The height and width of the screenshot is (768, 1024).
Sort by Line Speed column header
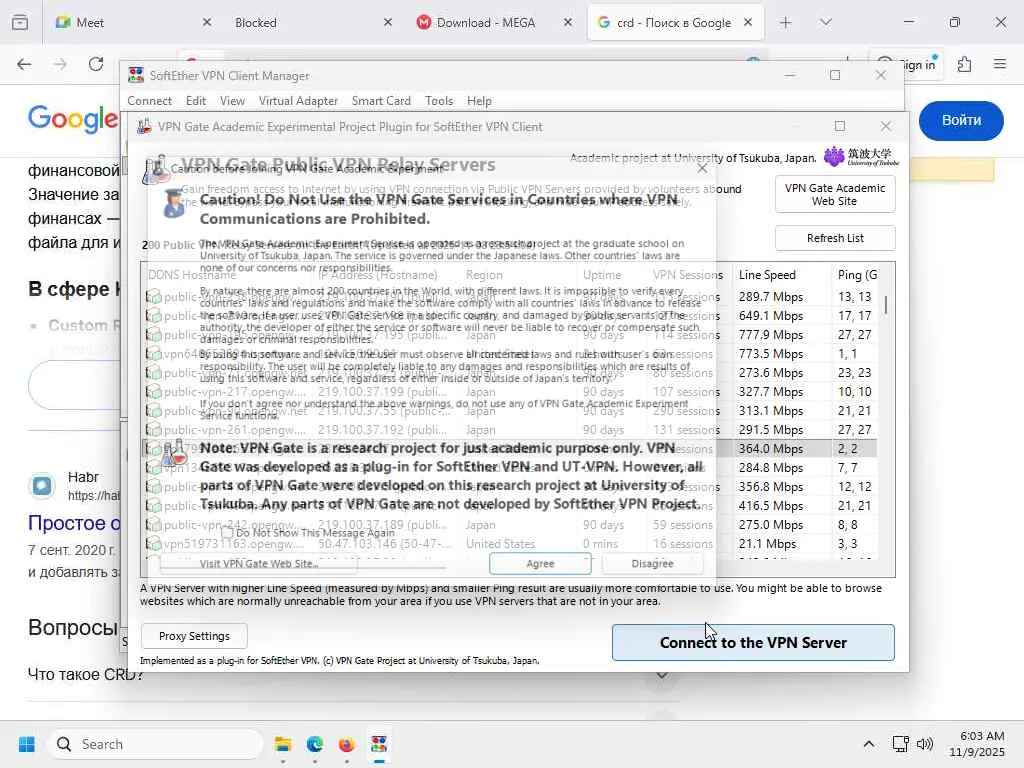click(781, 275)
